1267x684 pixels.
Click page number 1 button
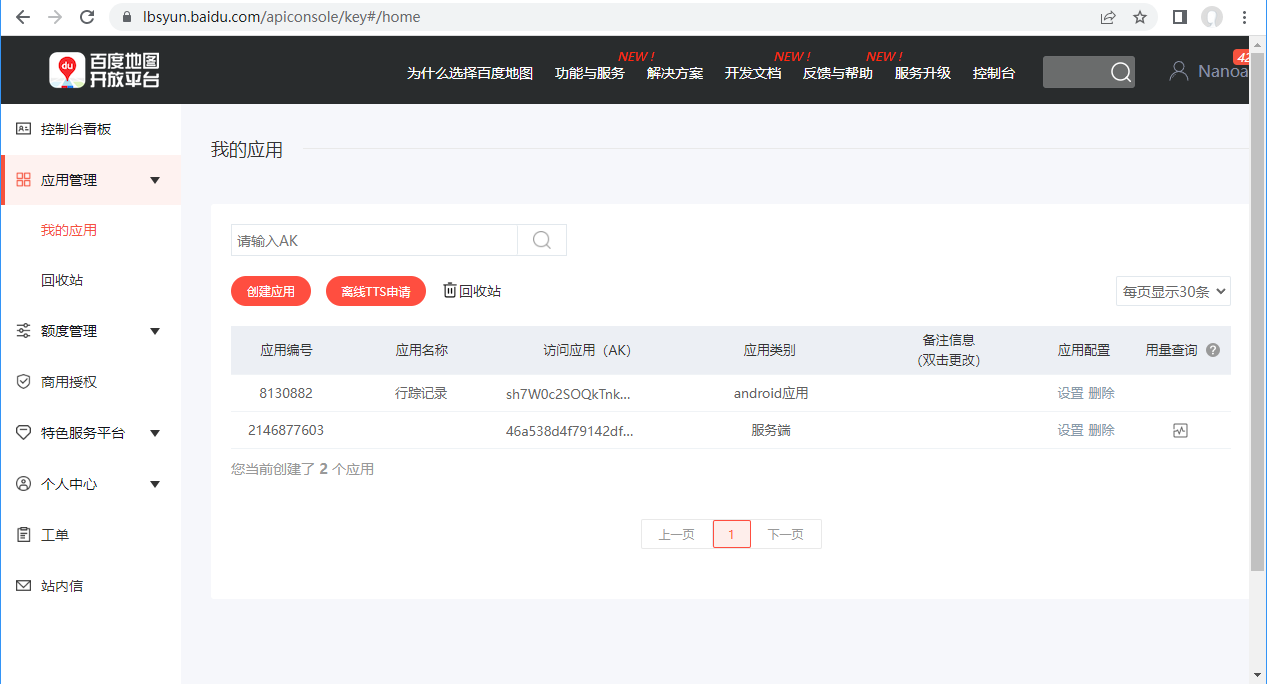732,534
